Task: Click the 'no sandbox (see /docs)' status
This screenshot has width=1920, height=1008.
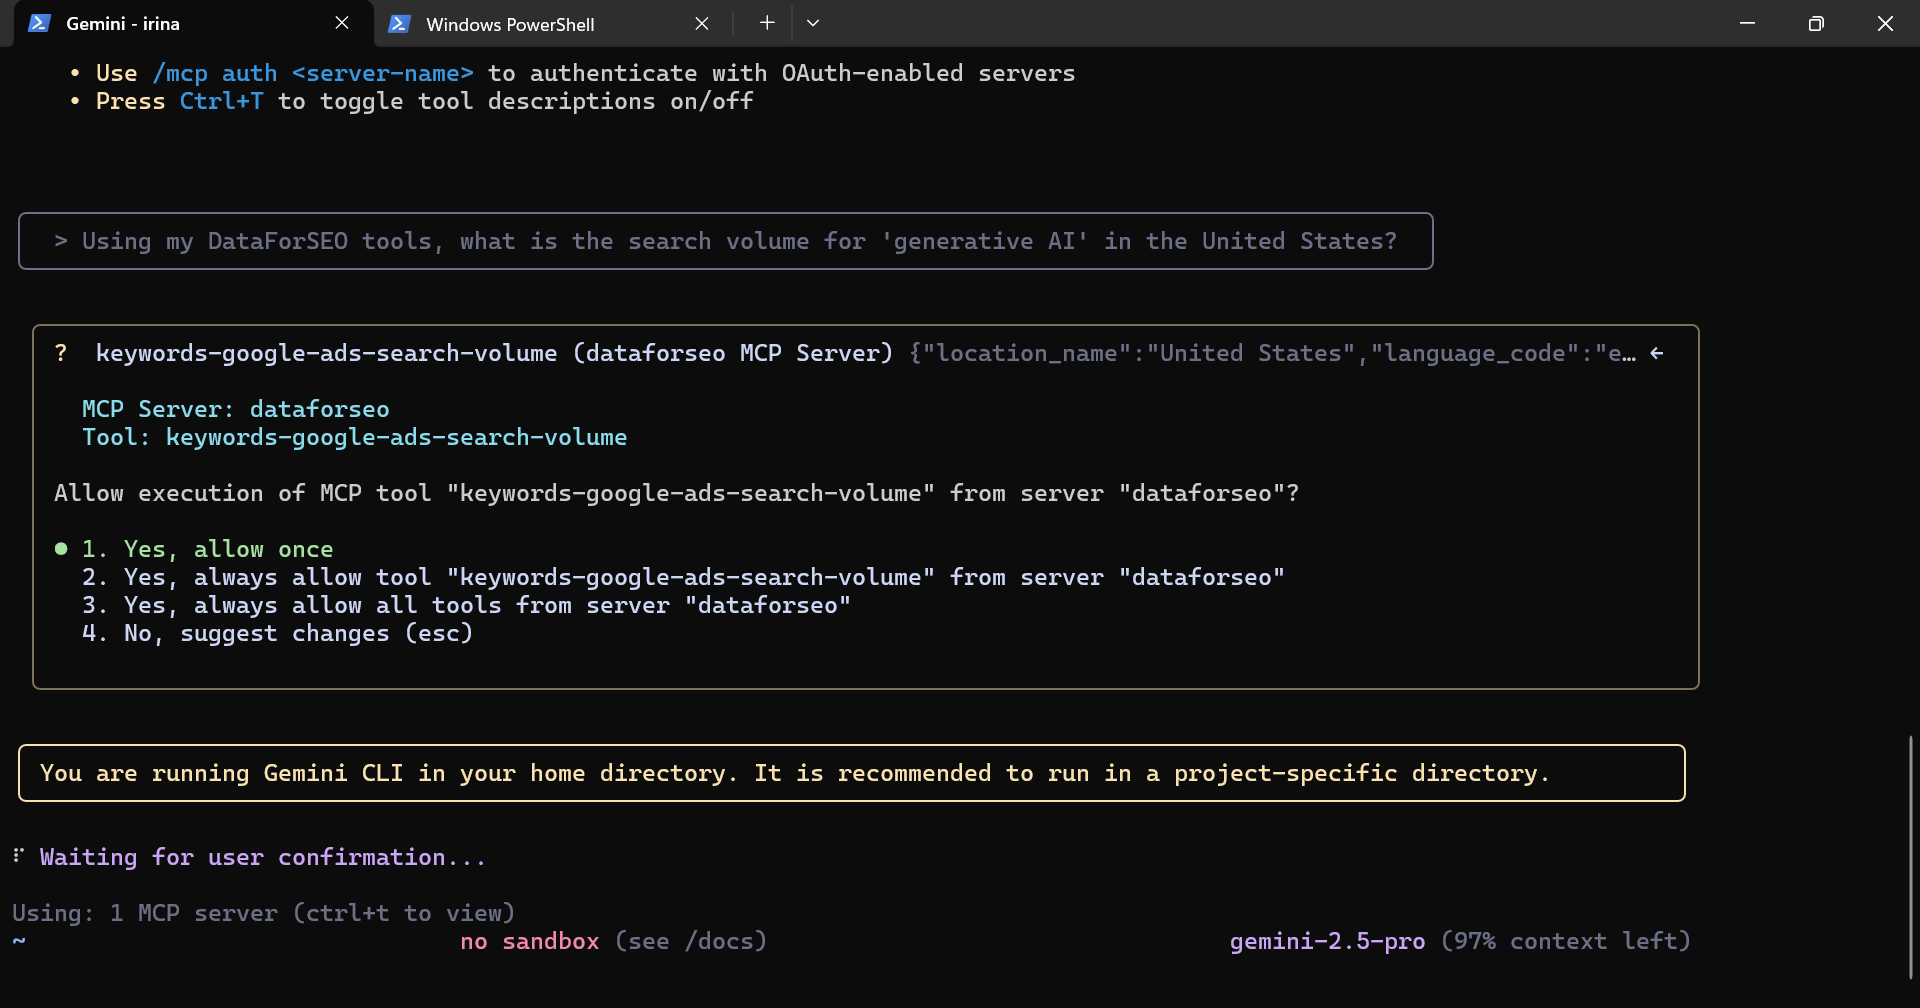Action: (x=613, y=941)
